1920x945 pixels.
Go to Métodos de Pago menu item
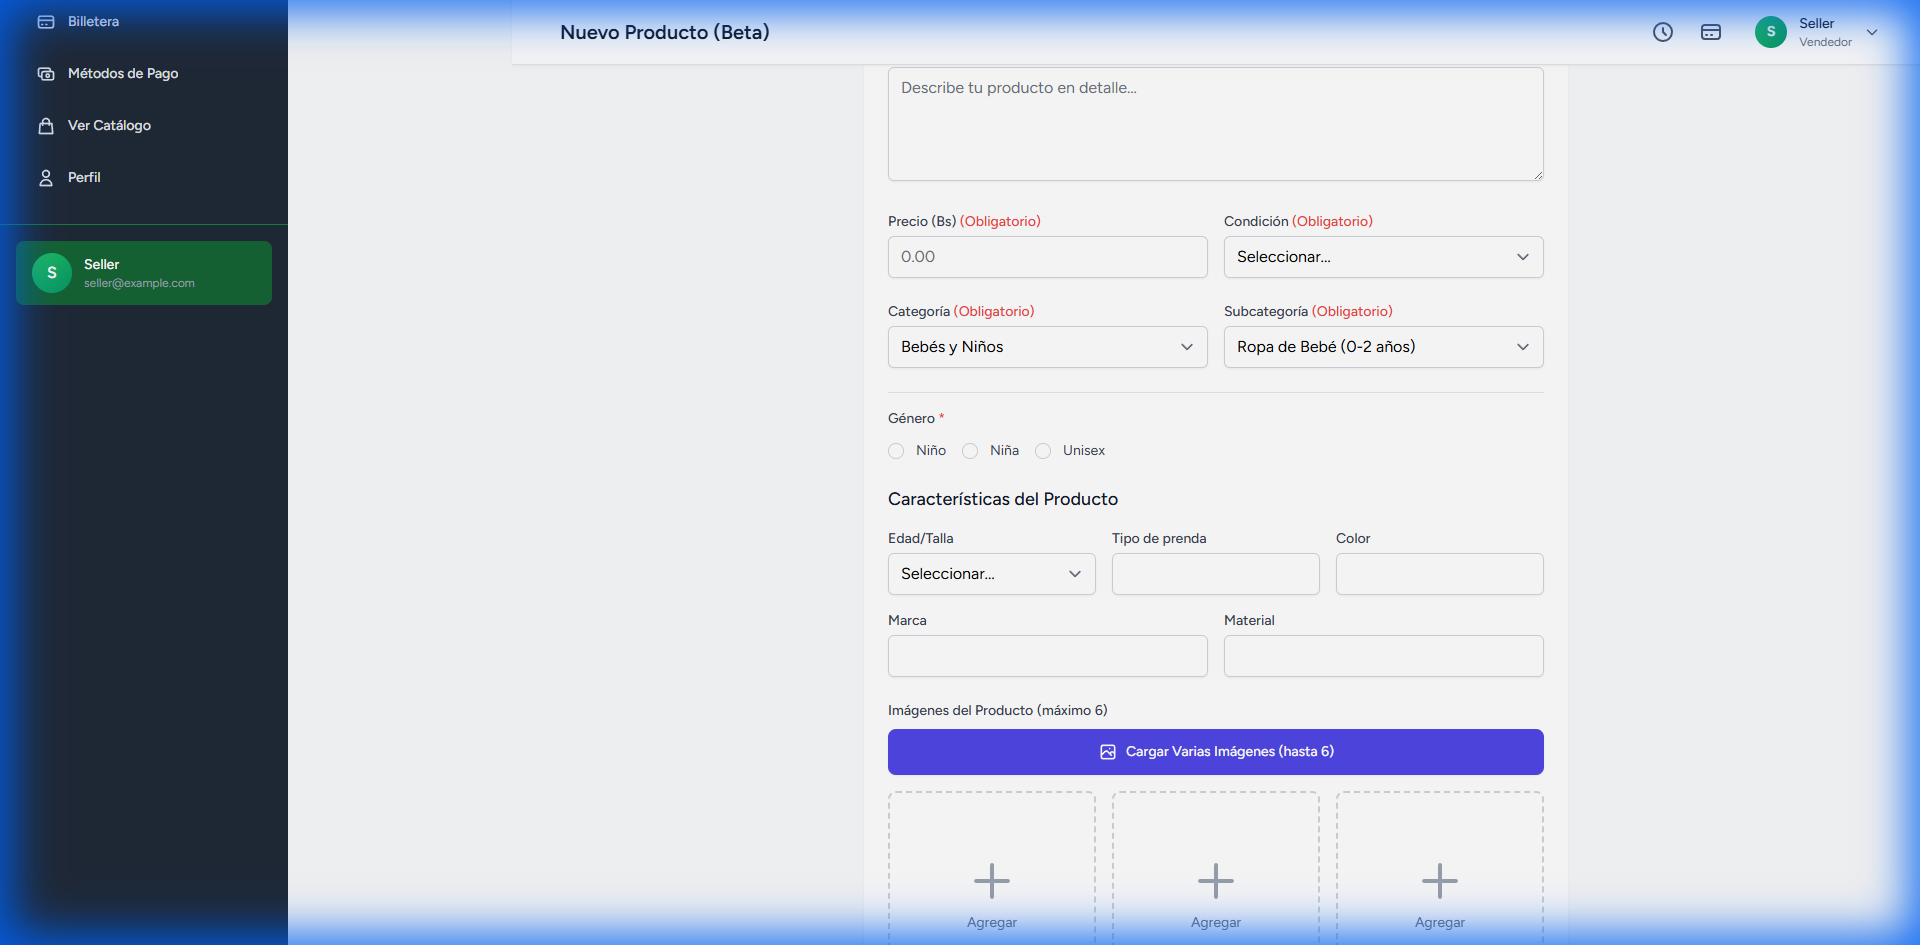click(x=123, y=74)
